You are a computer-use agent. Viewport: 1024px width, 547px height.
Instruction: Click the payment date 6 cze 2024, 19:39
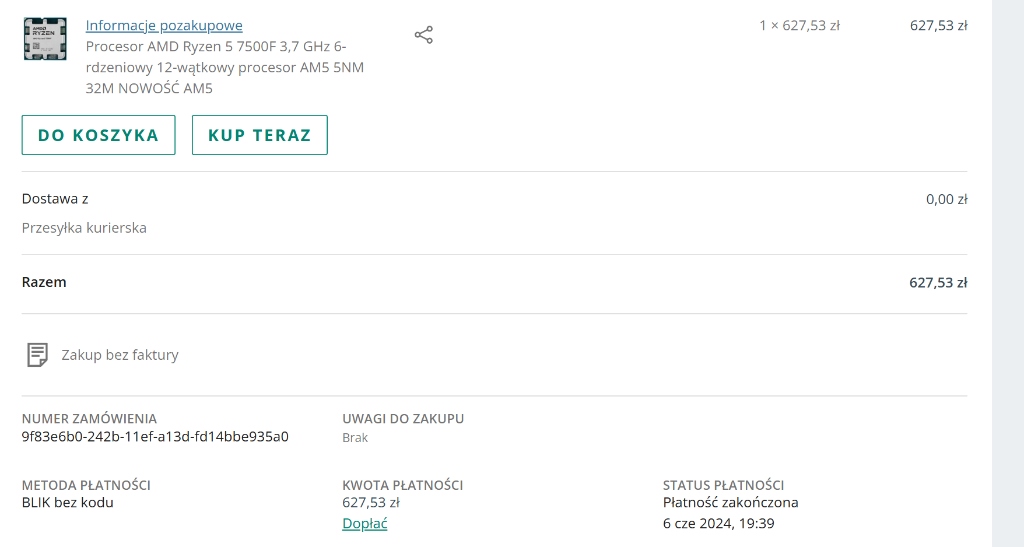coord(718,523)
